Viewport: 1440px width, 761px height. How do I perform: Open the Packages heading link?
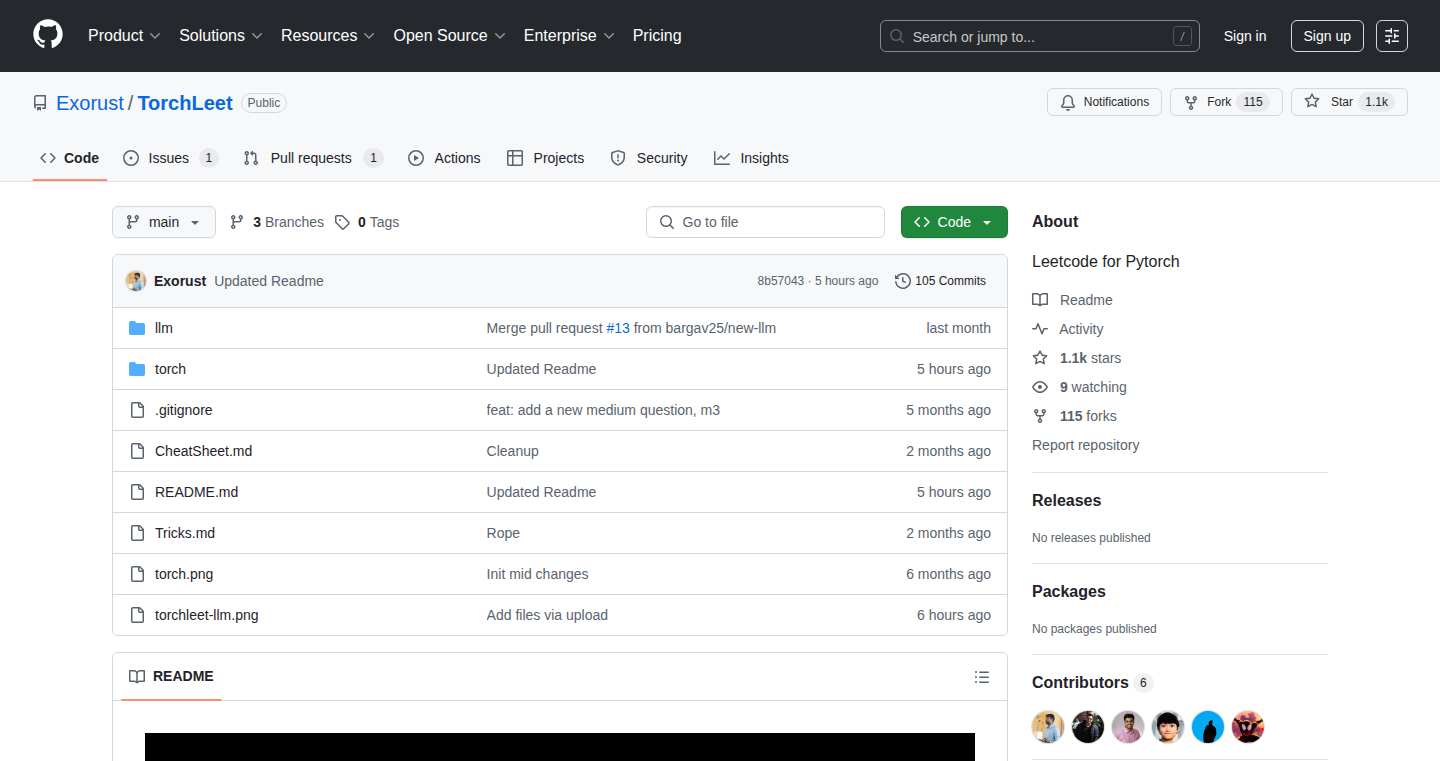point(1069,591)
